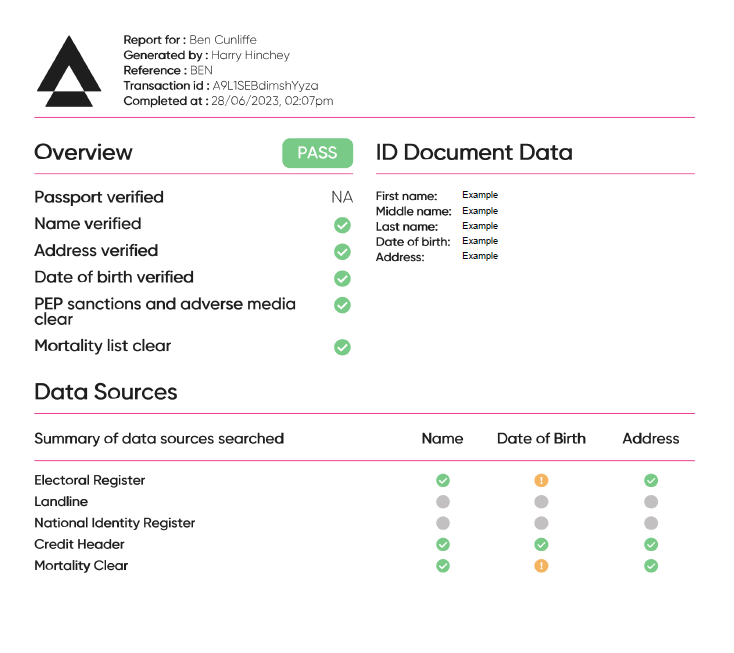Click the Mortality Clear Name check icon
The width and height of the screenshot is (734, 653).
tap(443, 566)
